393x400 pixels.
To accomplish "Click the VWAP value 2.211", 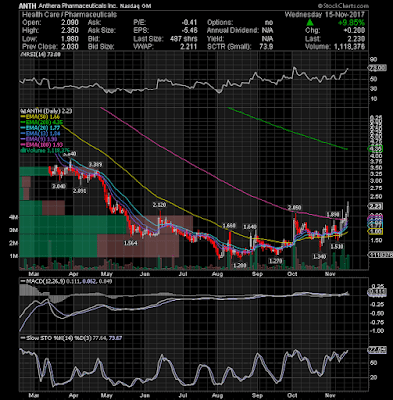I will coord(188,47).
